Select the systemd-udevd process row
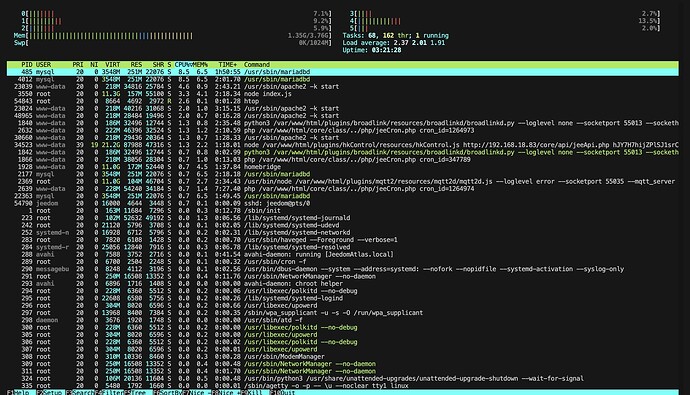This screenshot has height=395, width=690. (x=342, y=225)
